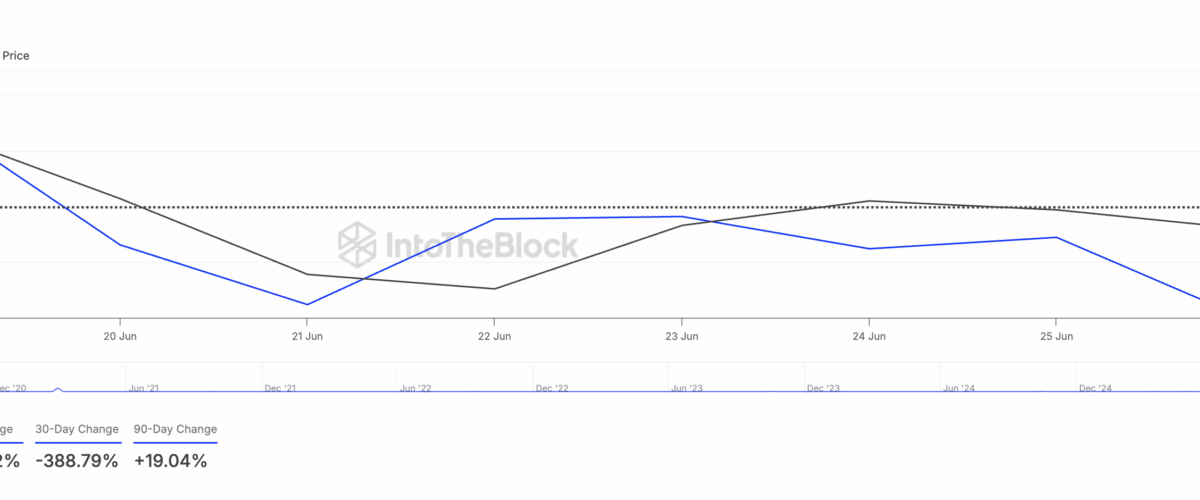This screenshot has width=1200, height=500.
Task: Jump to Dec '24 in range navigator
Action: pyautogui.click(x=1096, y=388)
